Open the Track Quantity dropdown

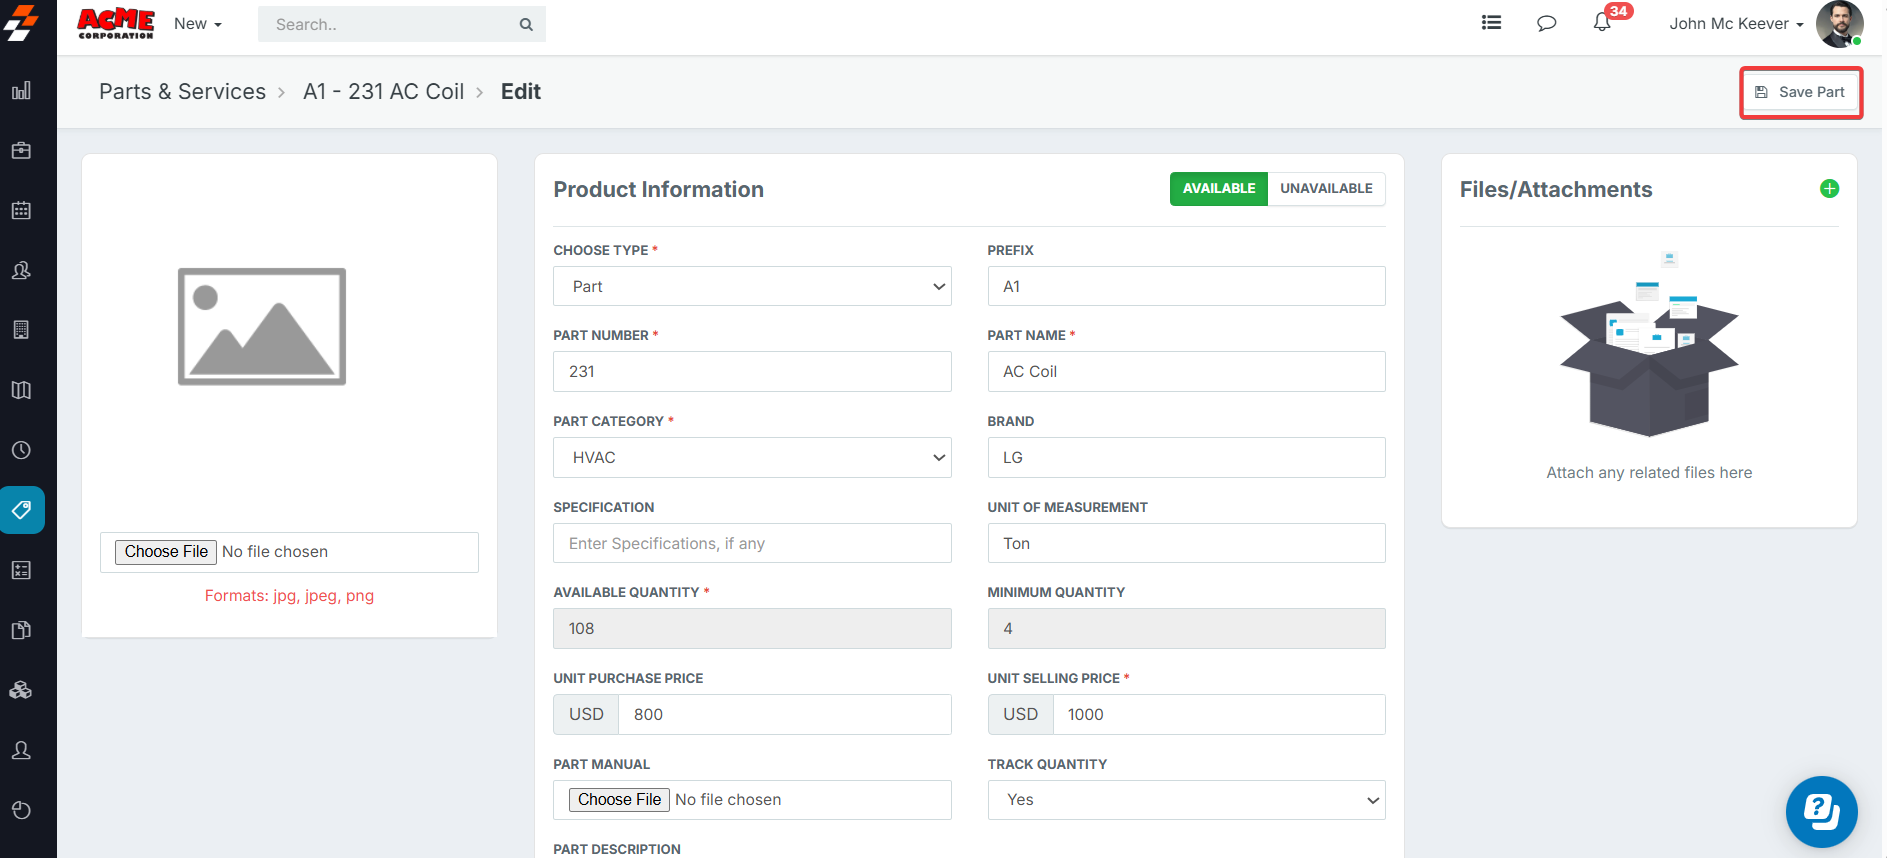click(x=1186, y=800)
